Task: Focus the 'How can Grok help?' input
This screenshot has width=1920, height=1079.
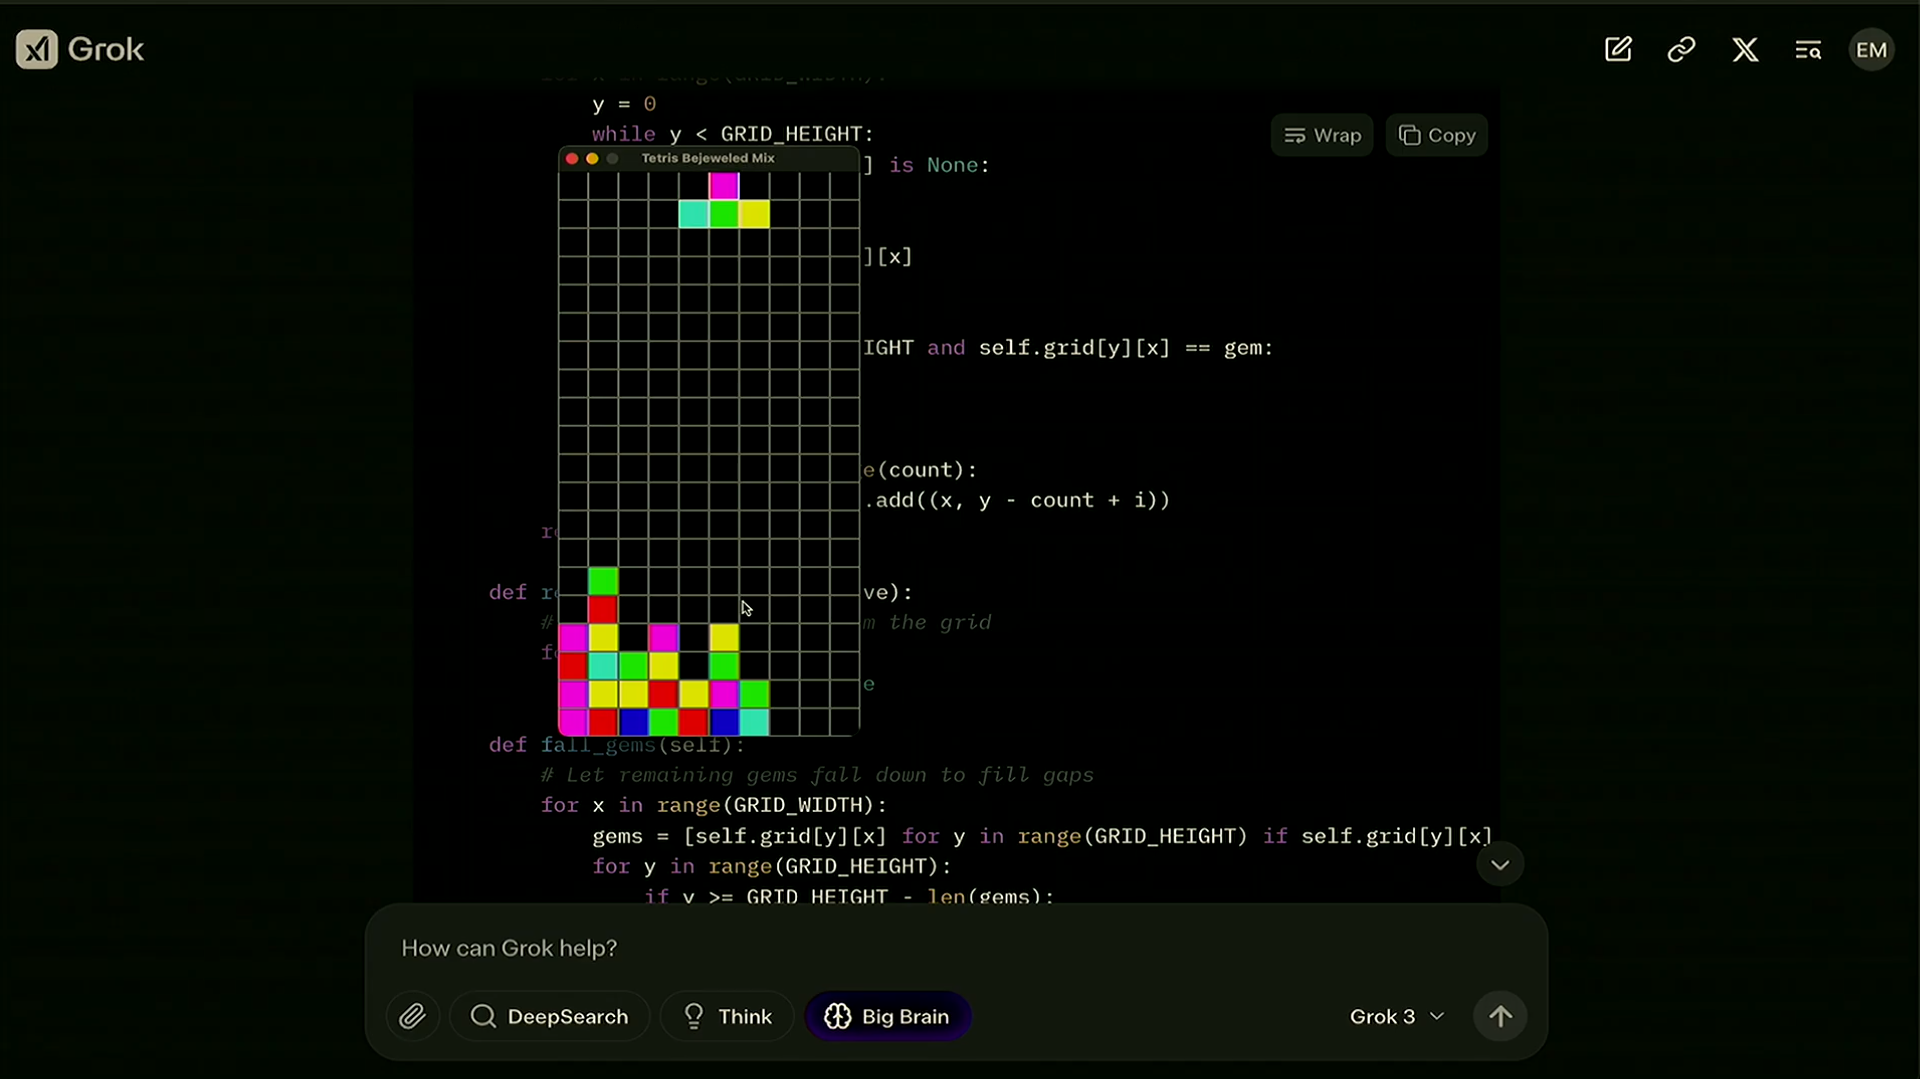Action: 956,948
